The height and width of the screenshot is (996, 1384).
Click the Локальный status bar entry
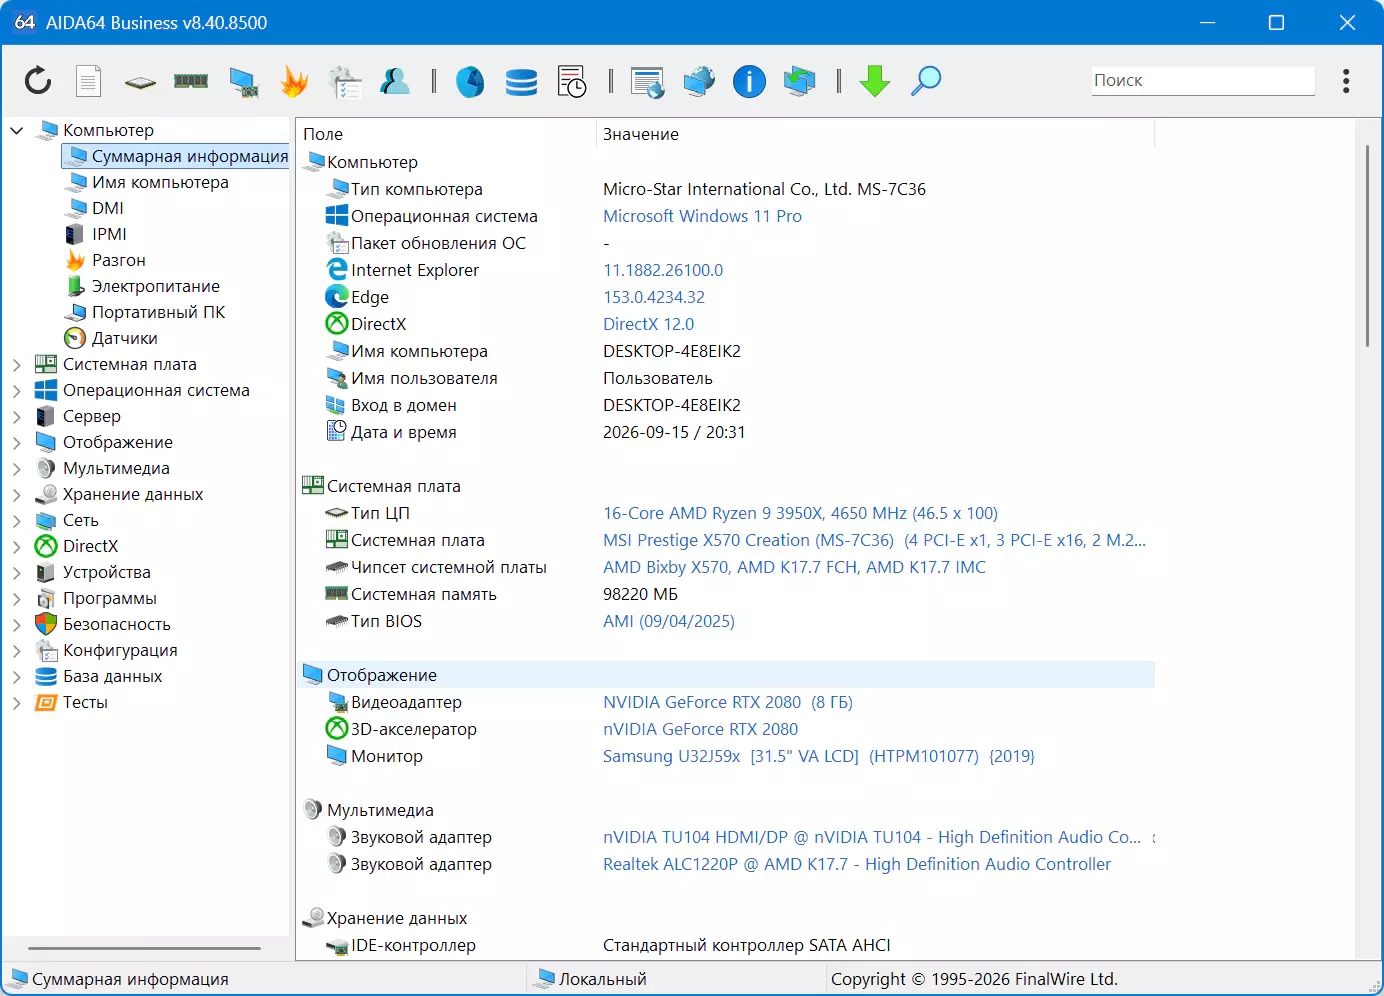click(602, 979)
